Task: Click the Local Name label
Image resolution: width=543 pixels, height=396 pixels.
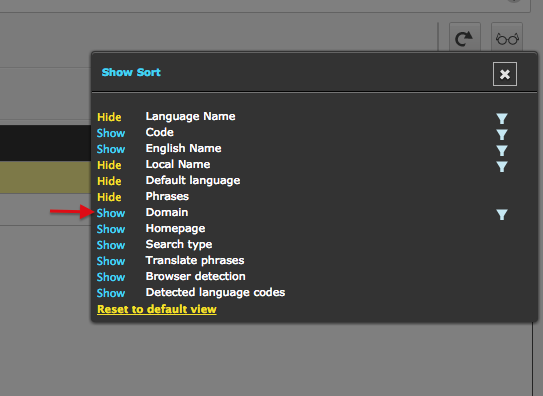Action: 178,164
